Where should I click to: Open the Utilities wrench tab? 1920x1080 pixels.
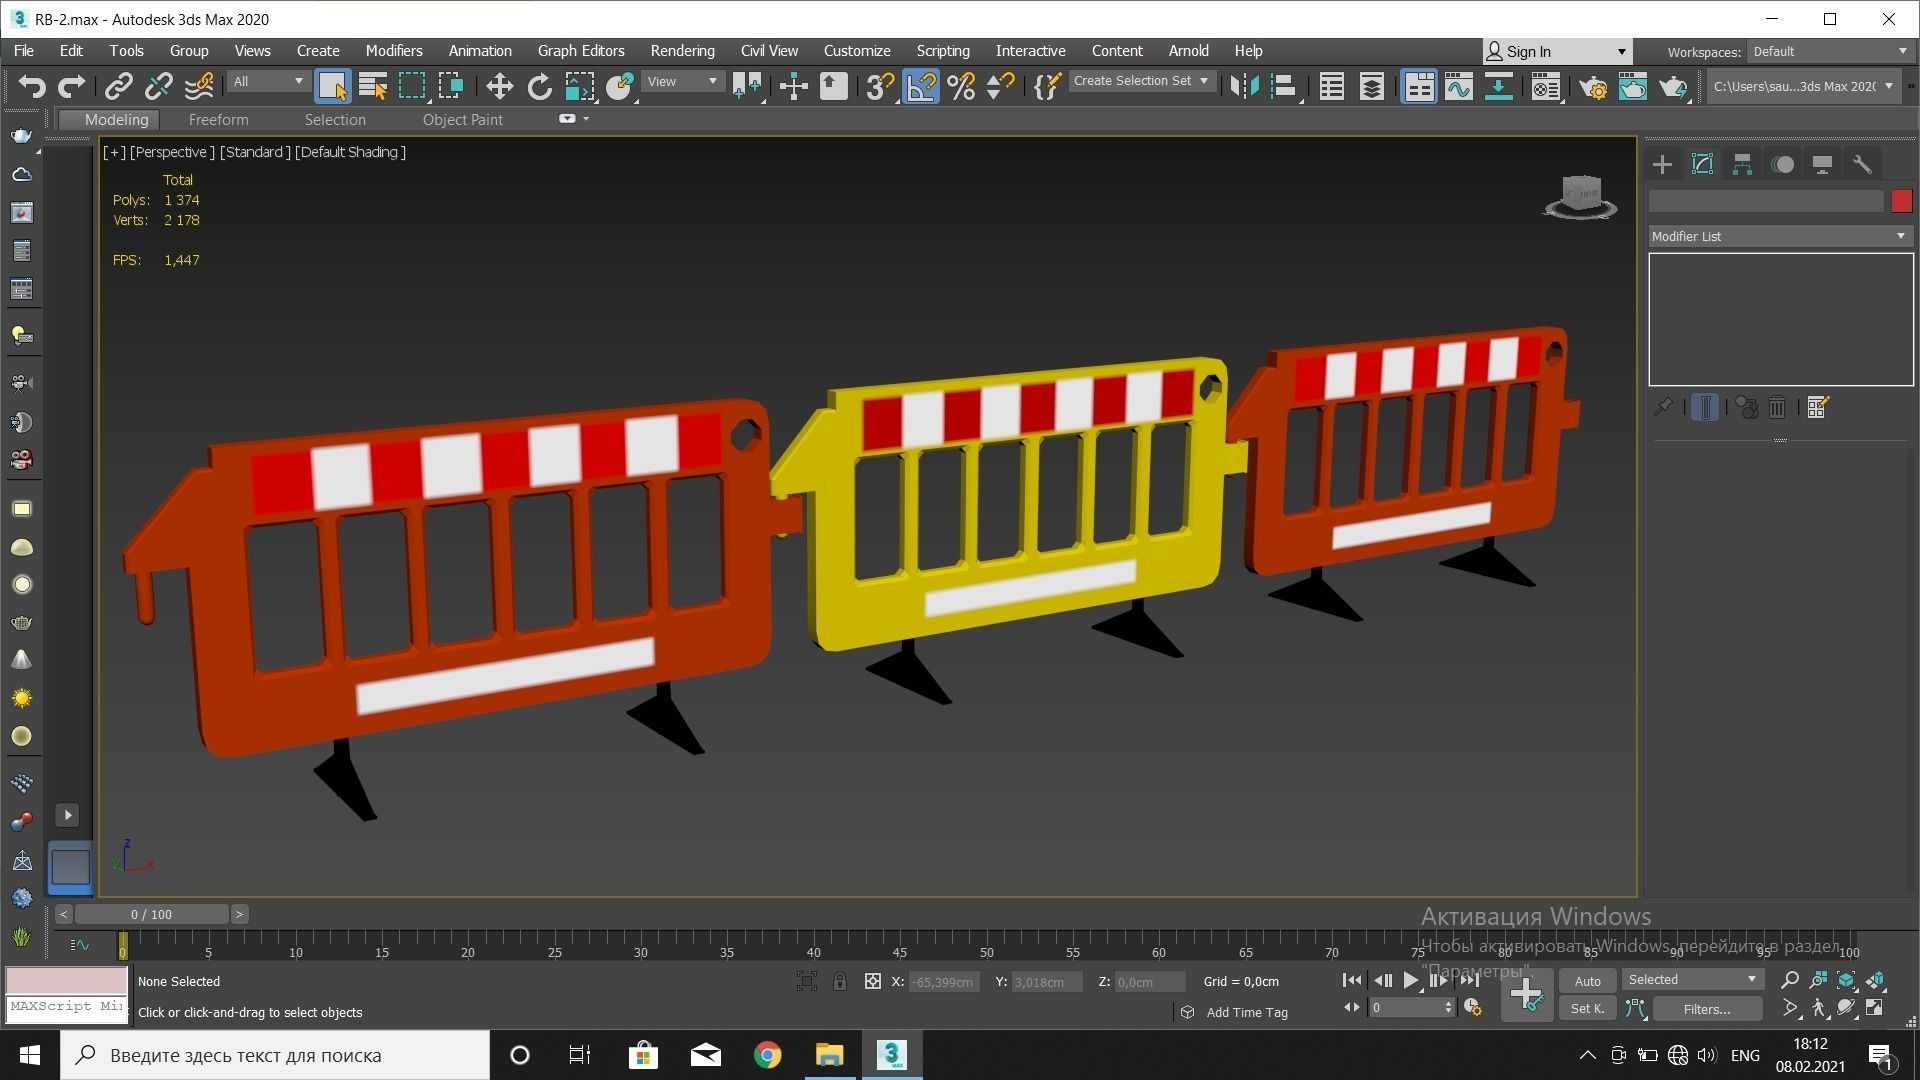1862,164
